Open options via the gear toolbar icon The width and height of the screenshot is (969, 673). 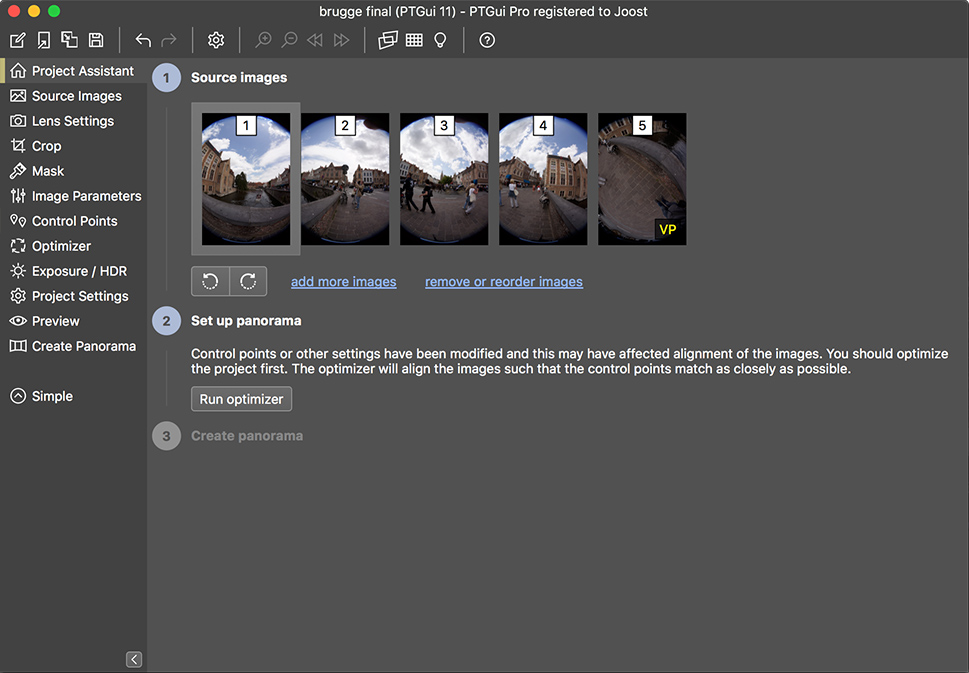[216, 40]
